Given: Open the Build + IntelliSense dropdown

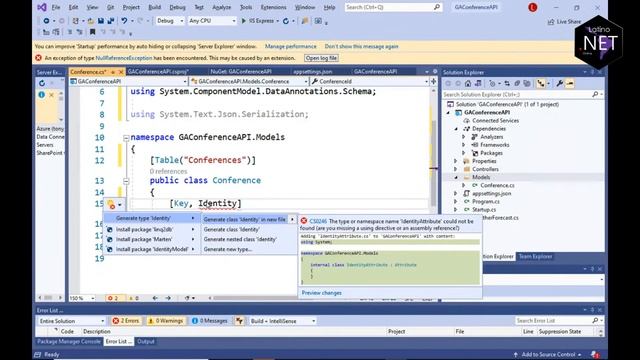Looking at the screenshot, I should (x=282, y=321).
